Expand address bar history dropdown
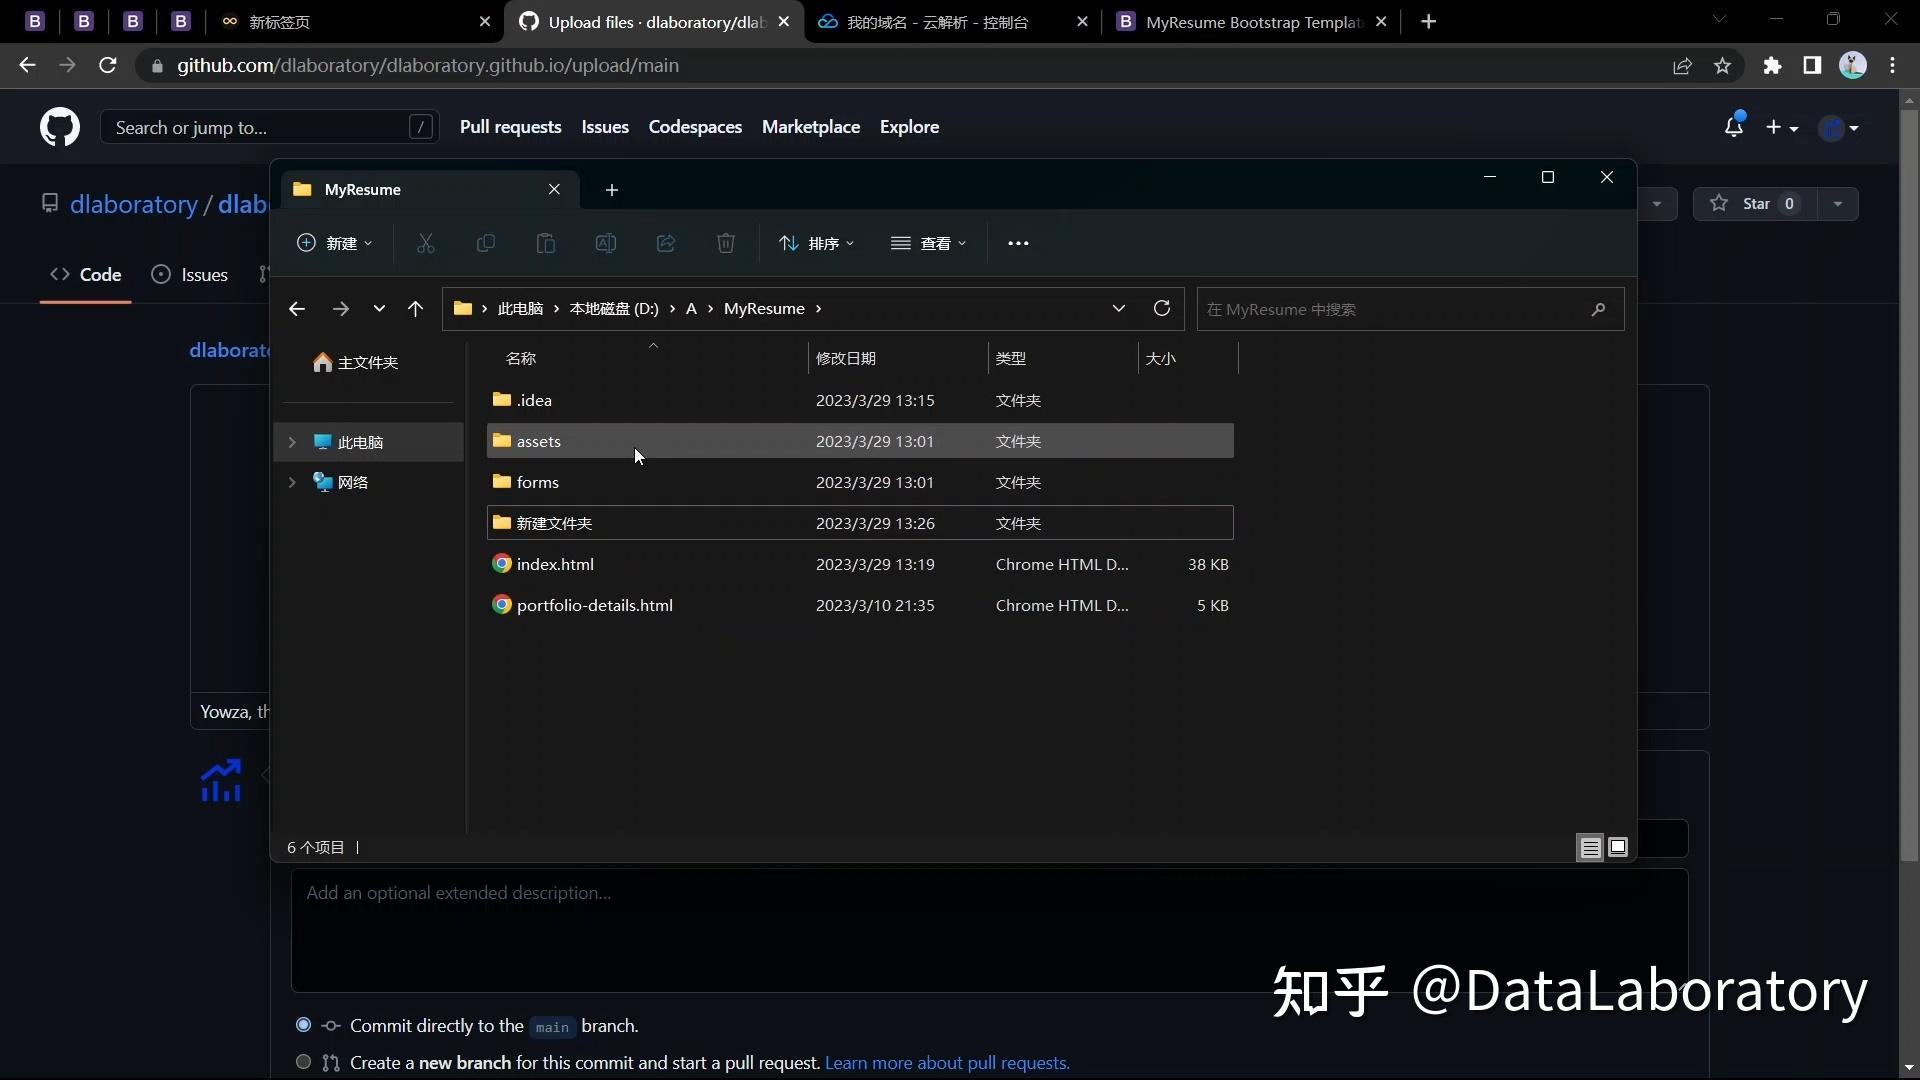1920x1080 pixels. [1119, 308]
